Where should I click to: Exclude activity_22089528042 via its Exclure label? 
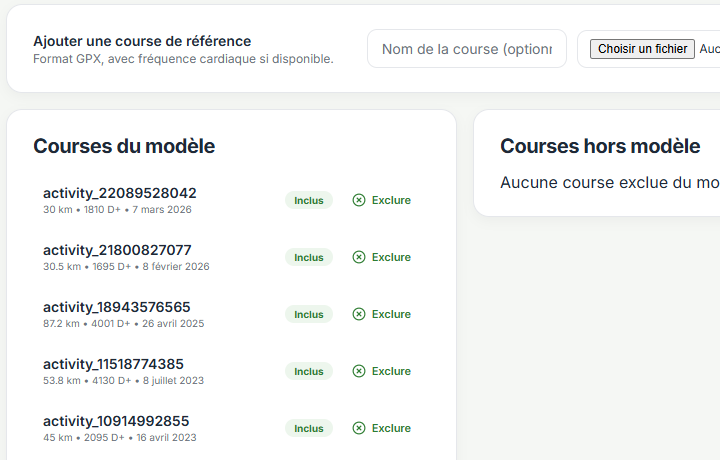click(391, 200)
